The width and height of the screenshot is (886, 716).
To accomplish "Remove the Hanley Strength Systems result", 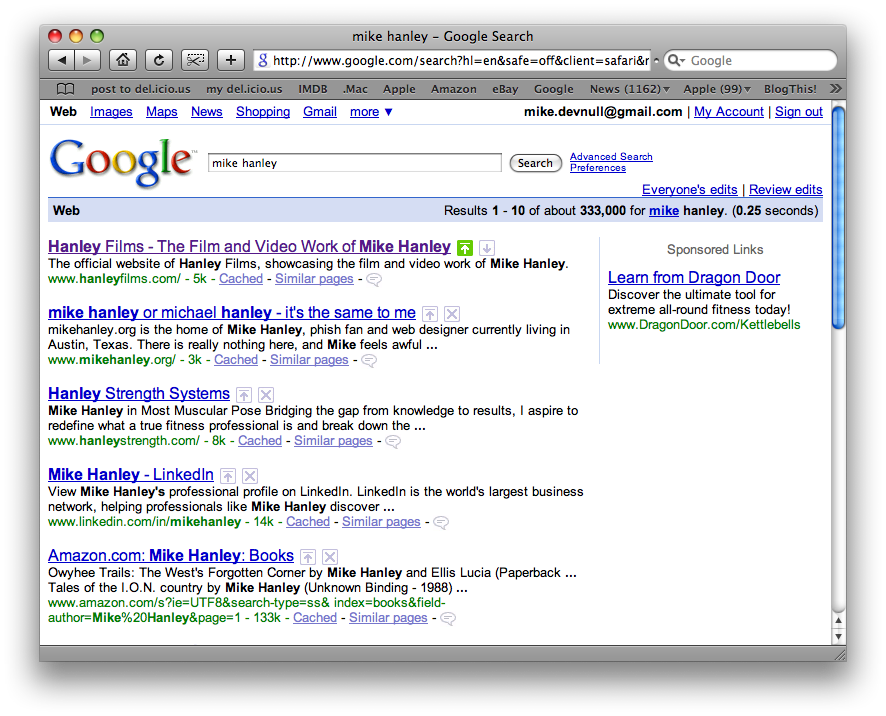I will click(266, 394).
